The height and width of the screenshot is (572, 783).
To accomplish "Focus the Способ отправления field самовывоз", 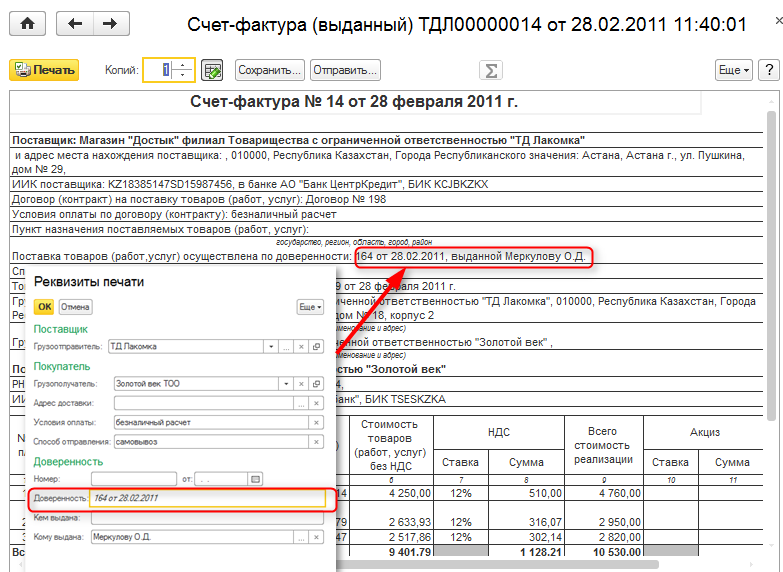I will (x=211, y=442).
